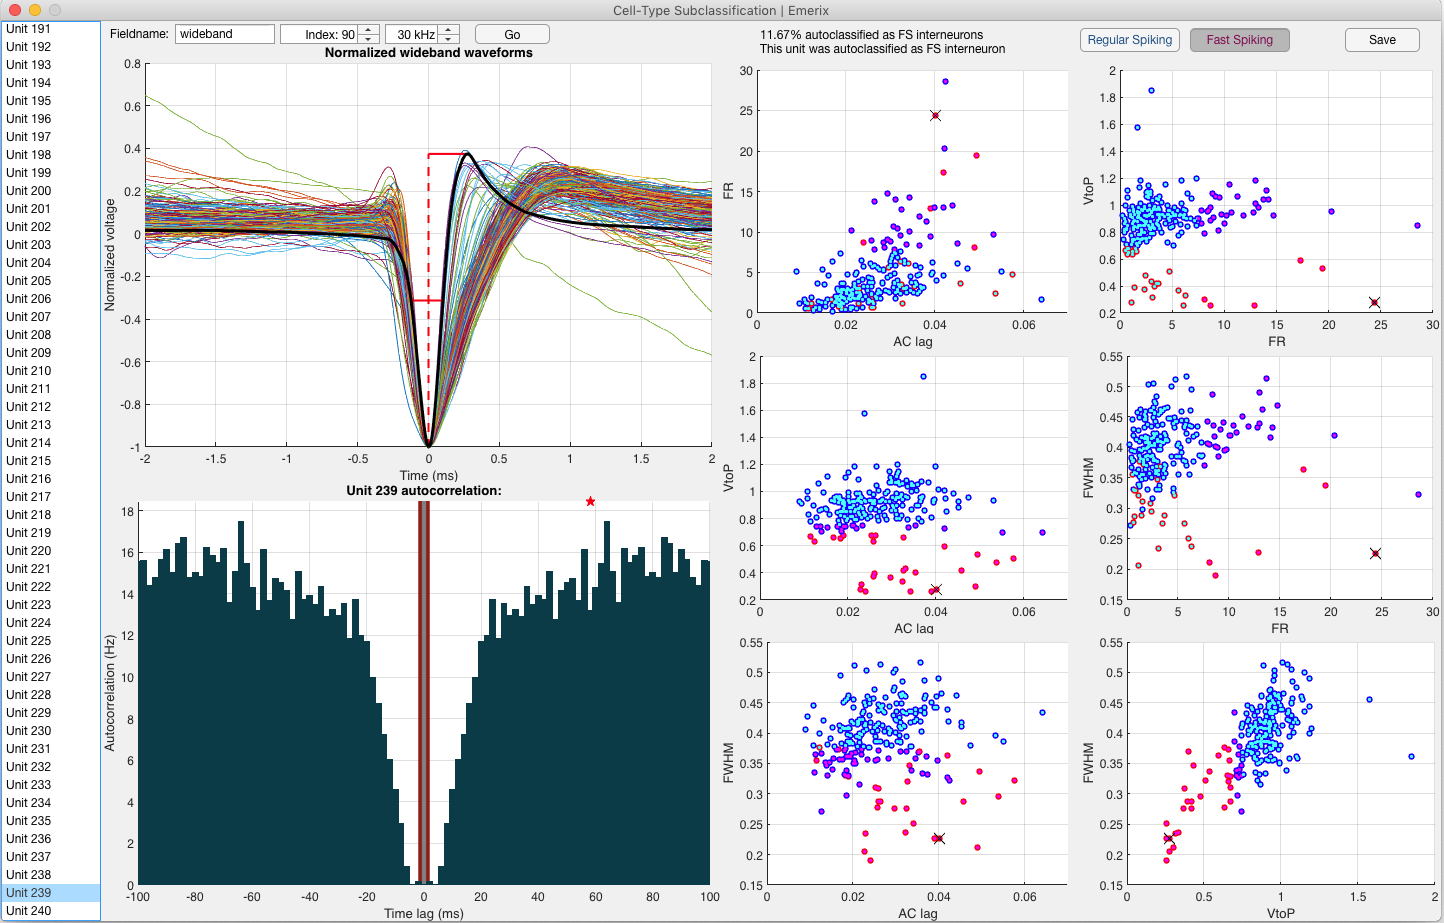Save the cell-type classifications
Viewport: 1444px width, 923px height.
click(x=1382, y=40)
